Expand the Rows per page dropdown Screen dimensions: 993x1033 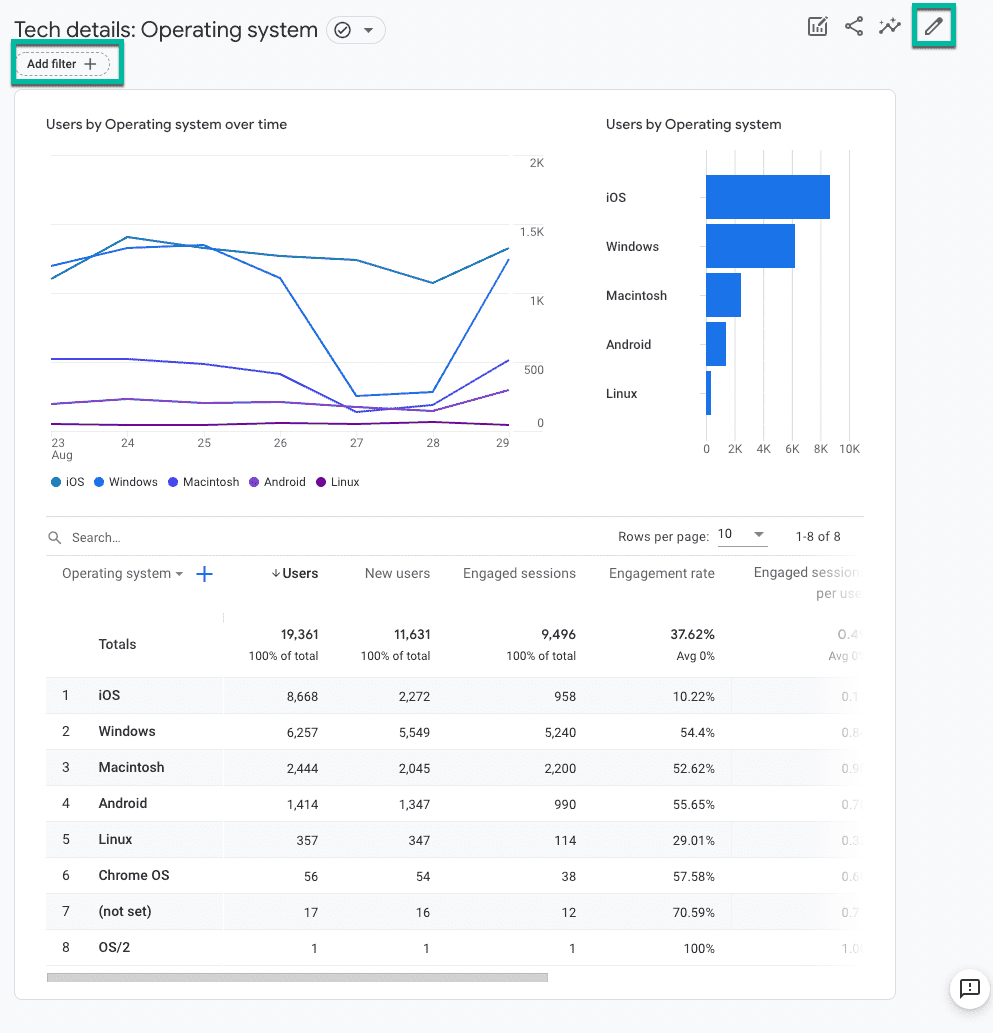(742, 535)
